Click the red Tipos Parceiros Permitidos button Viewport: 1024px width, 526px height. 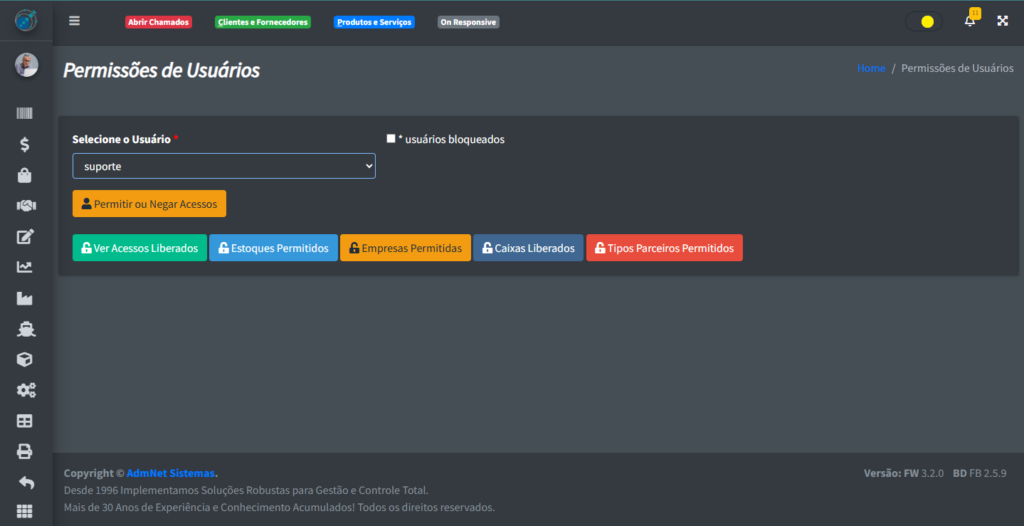(664, 248)
